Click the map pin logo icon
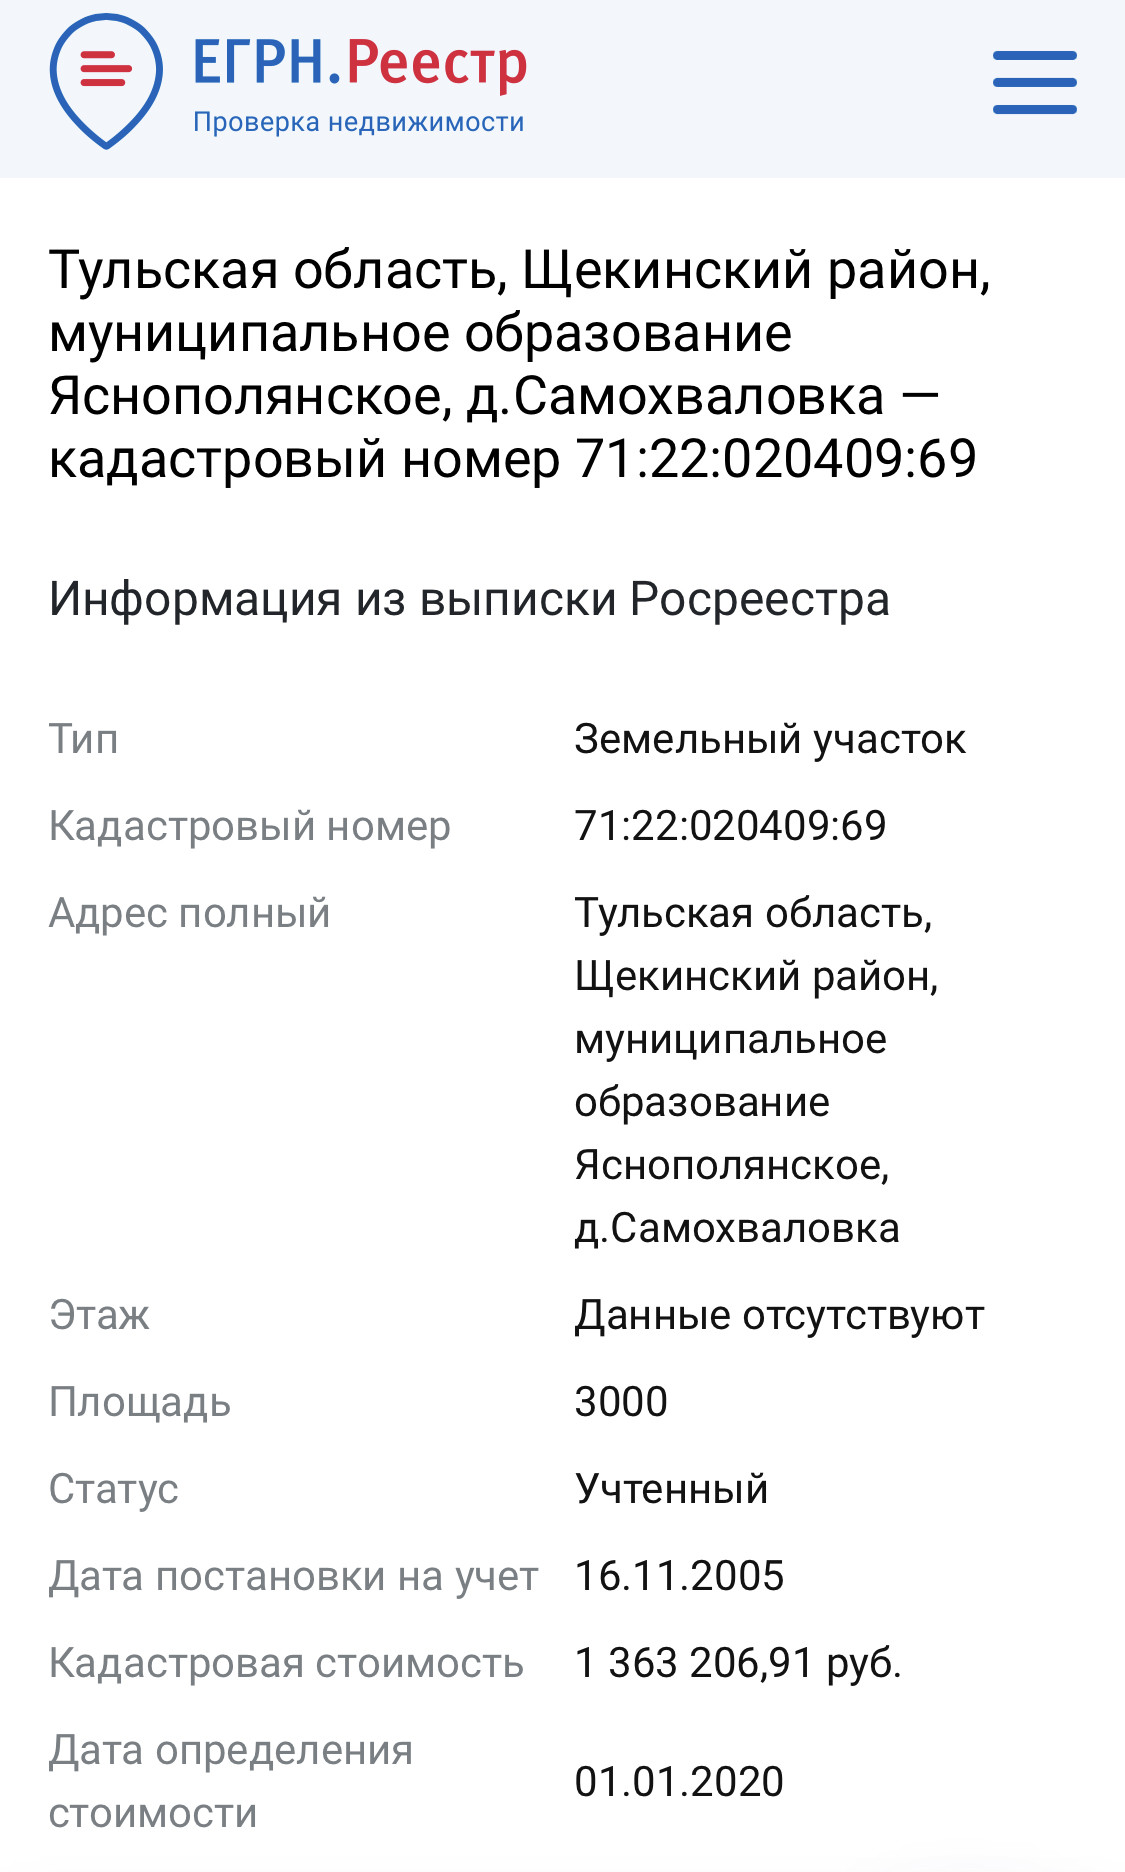 click(x=106, y=80)
